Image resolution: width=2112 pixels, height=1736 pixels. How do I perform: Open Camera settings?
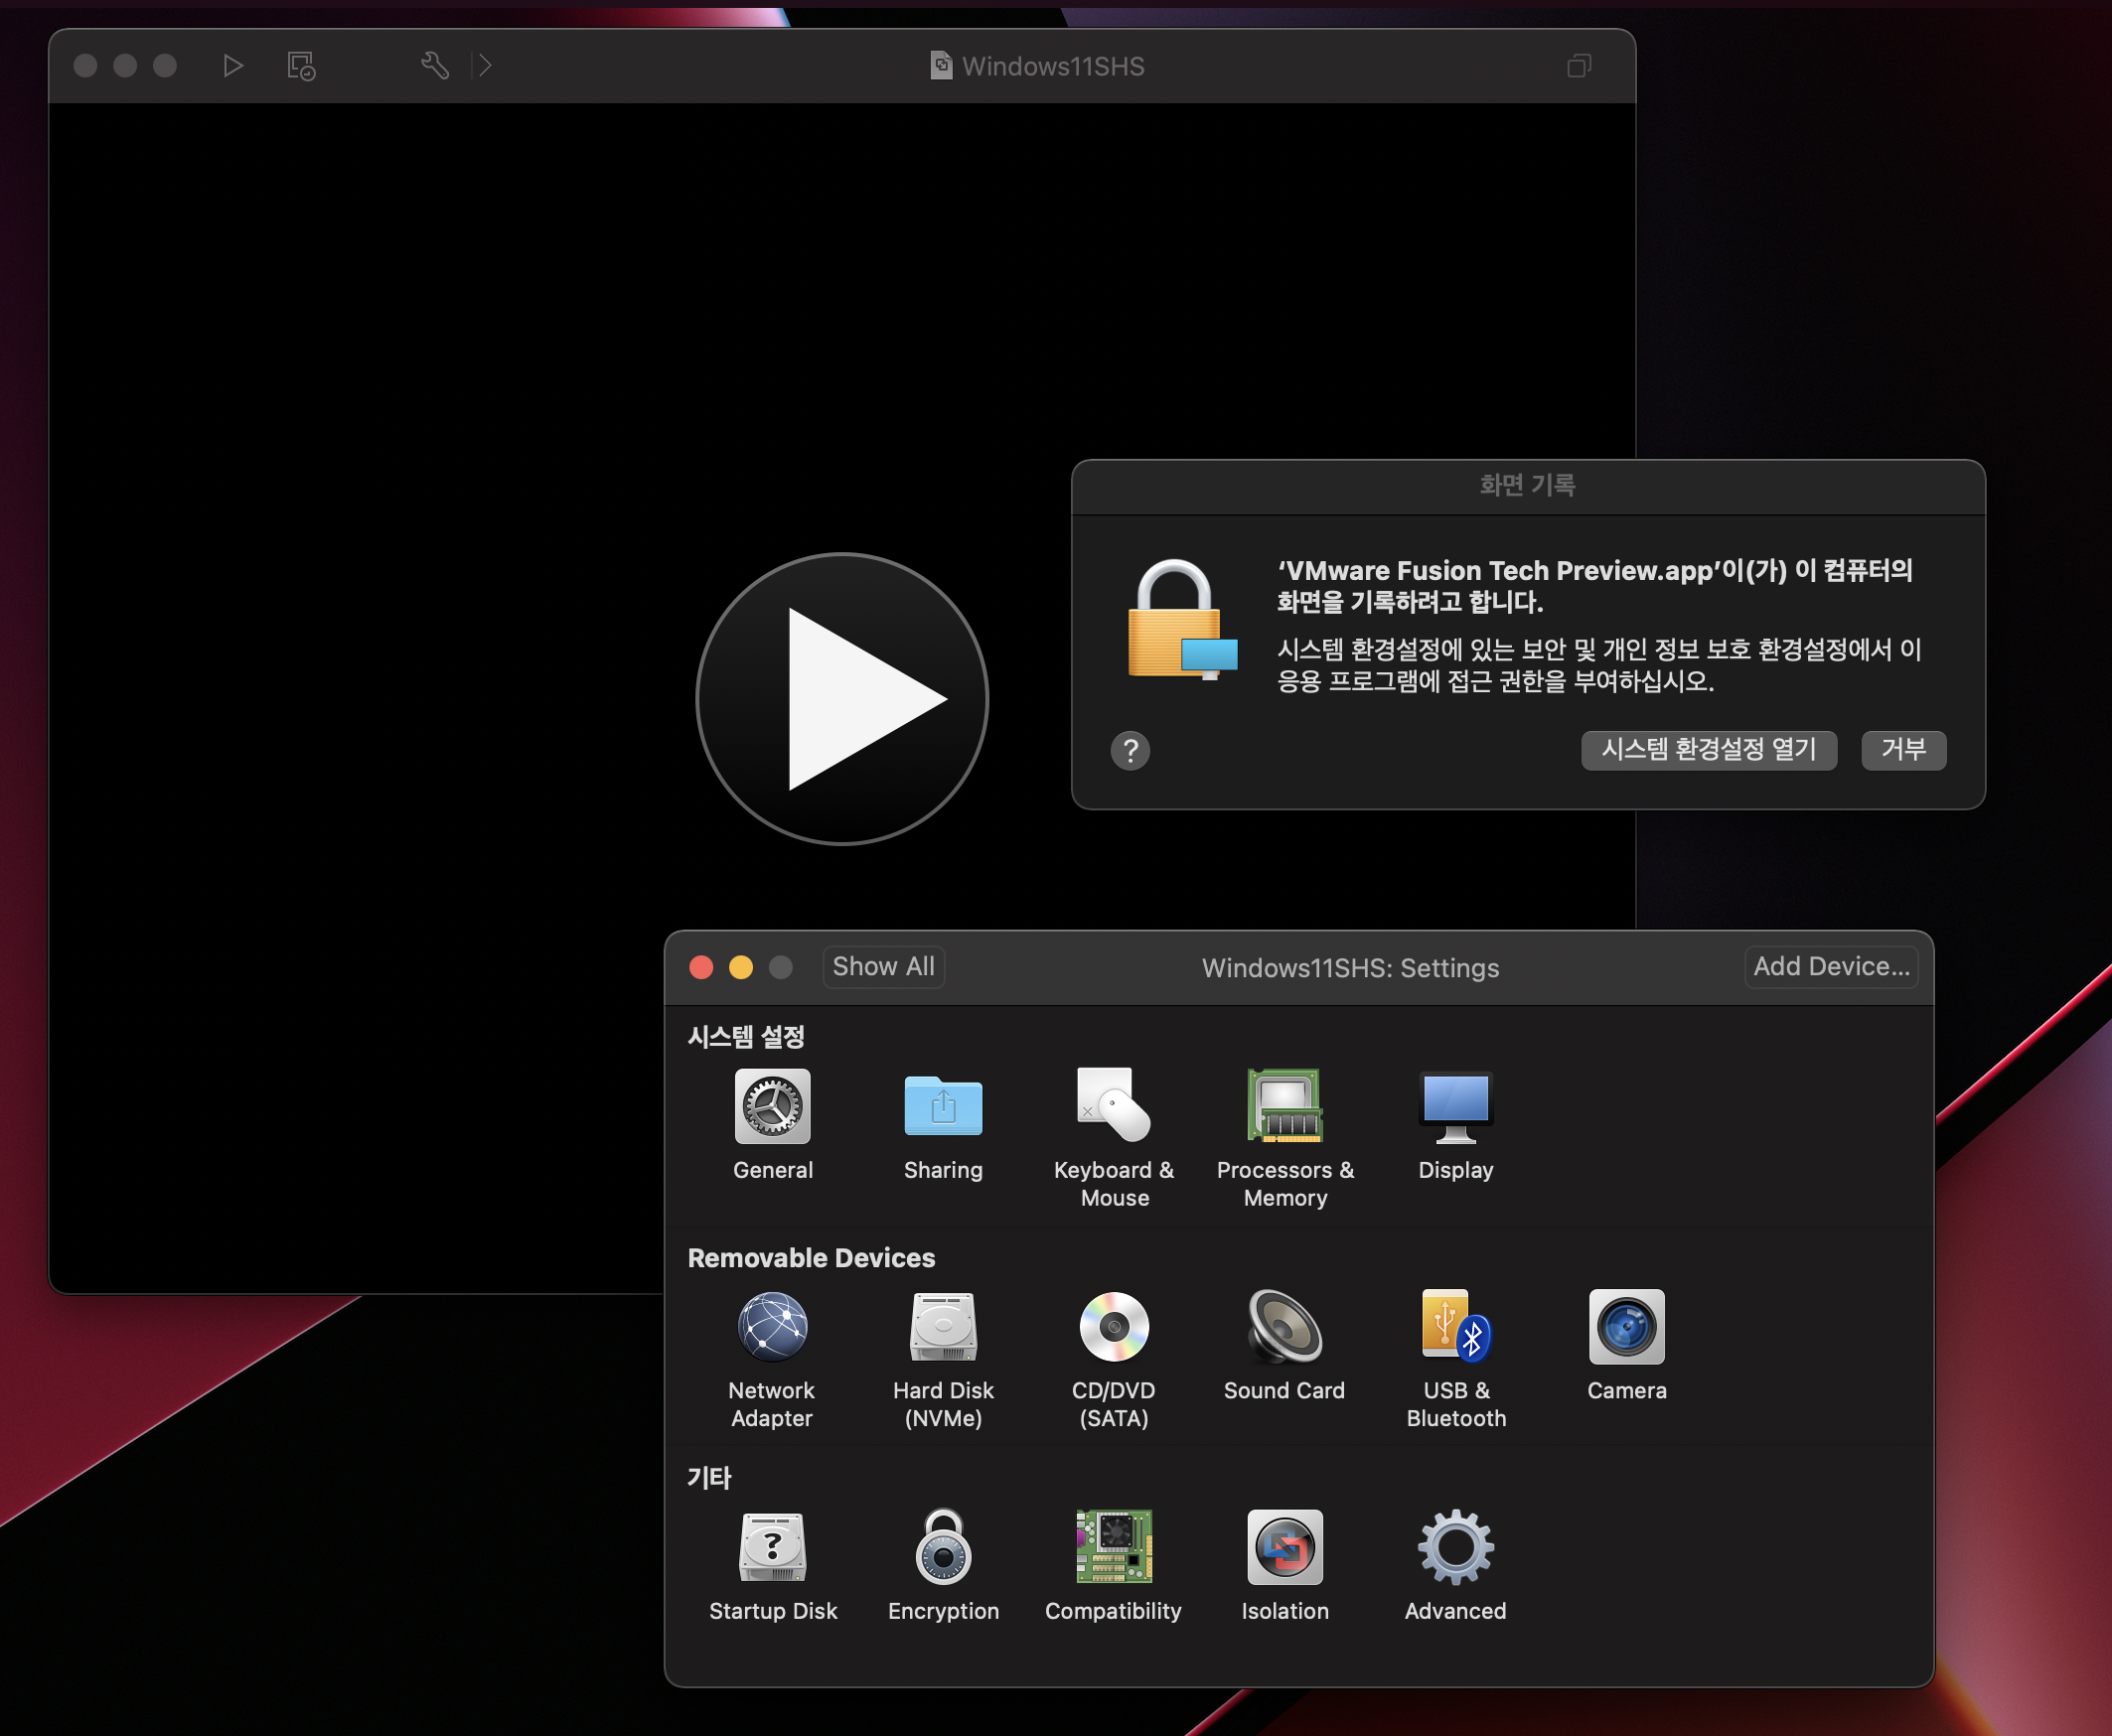1627,1327
